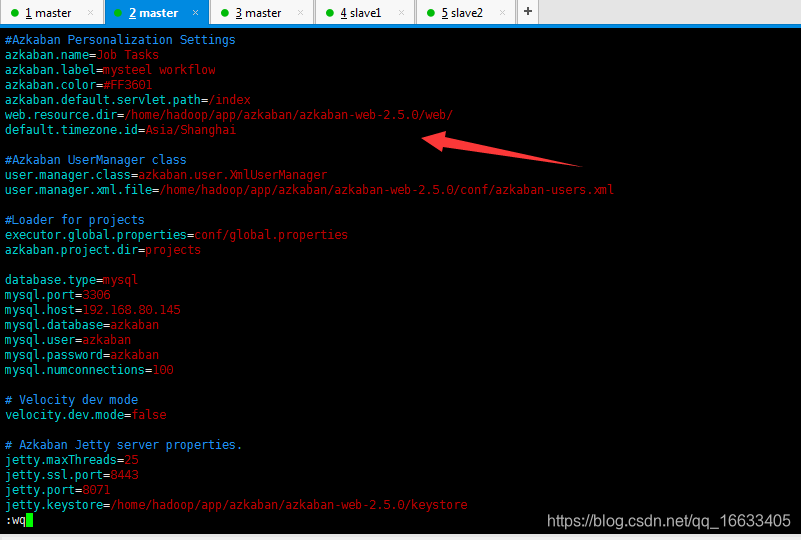
Task: Close the 3 master tab
Action: coord(300,13)
